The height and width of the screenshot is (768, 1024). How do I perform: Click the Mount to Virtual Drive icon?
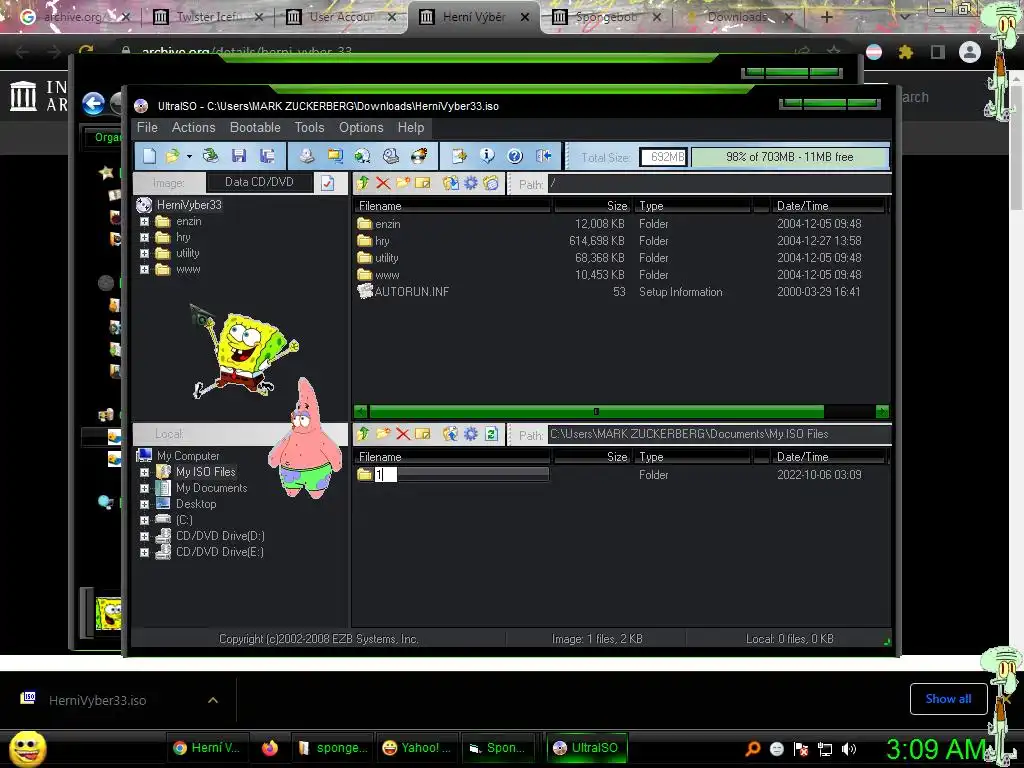click(391, 155)
